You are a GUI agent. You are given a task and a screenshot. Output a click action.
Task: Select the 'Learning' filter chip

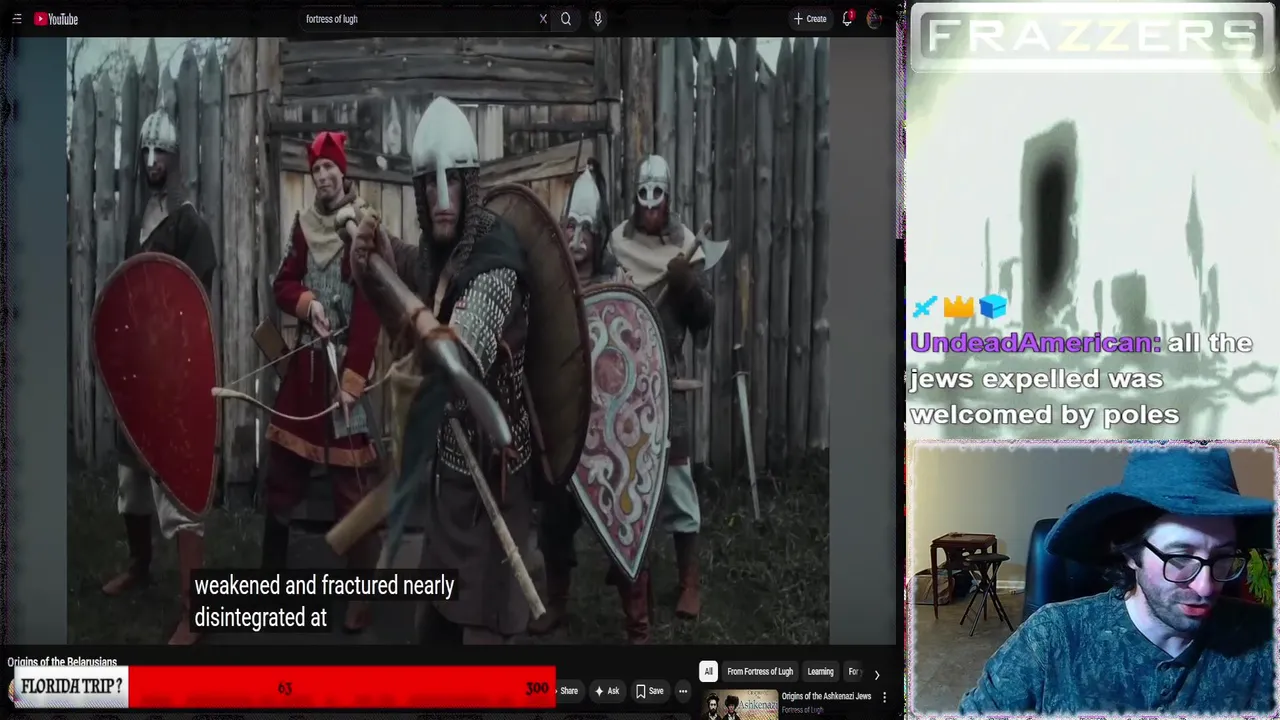pyautogui.click(x=820, y=672)
